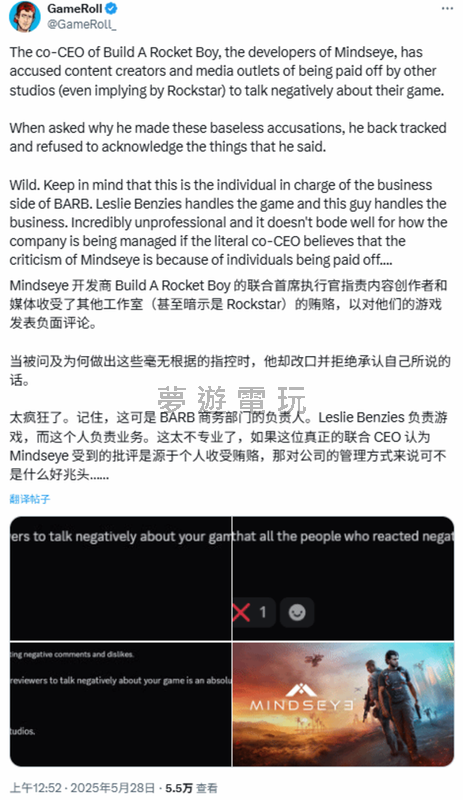The width and height of the screenshot is (463, 800).
Task: Open the image mentioning 'negative comments and dislikes'
Action: (x=120, y=704)
